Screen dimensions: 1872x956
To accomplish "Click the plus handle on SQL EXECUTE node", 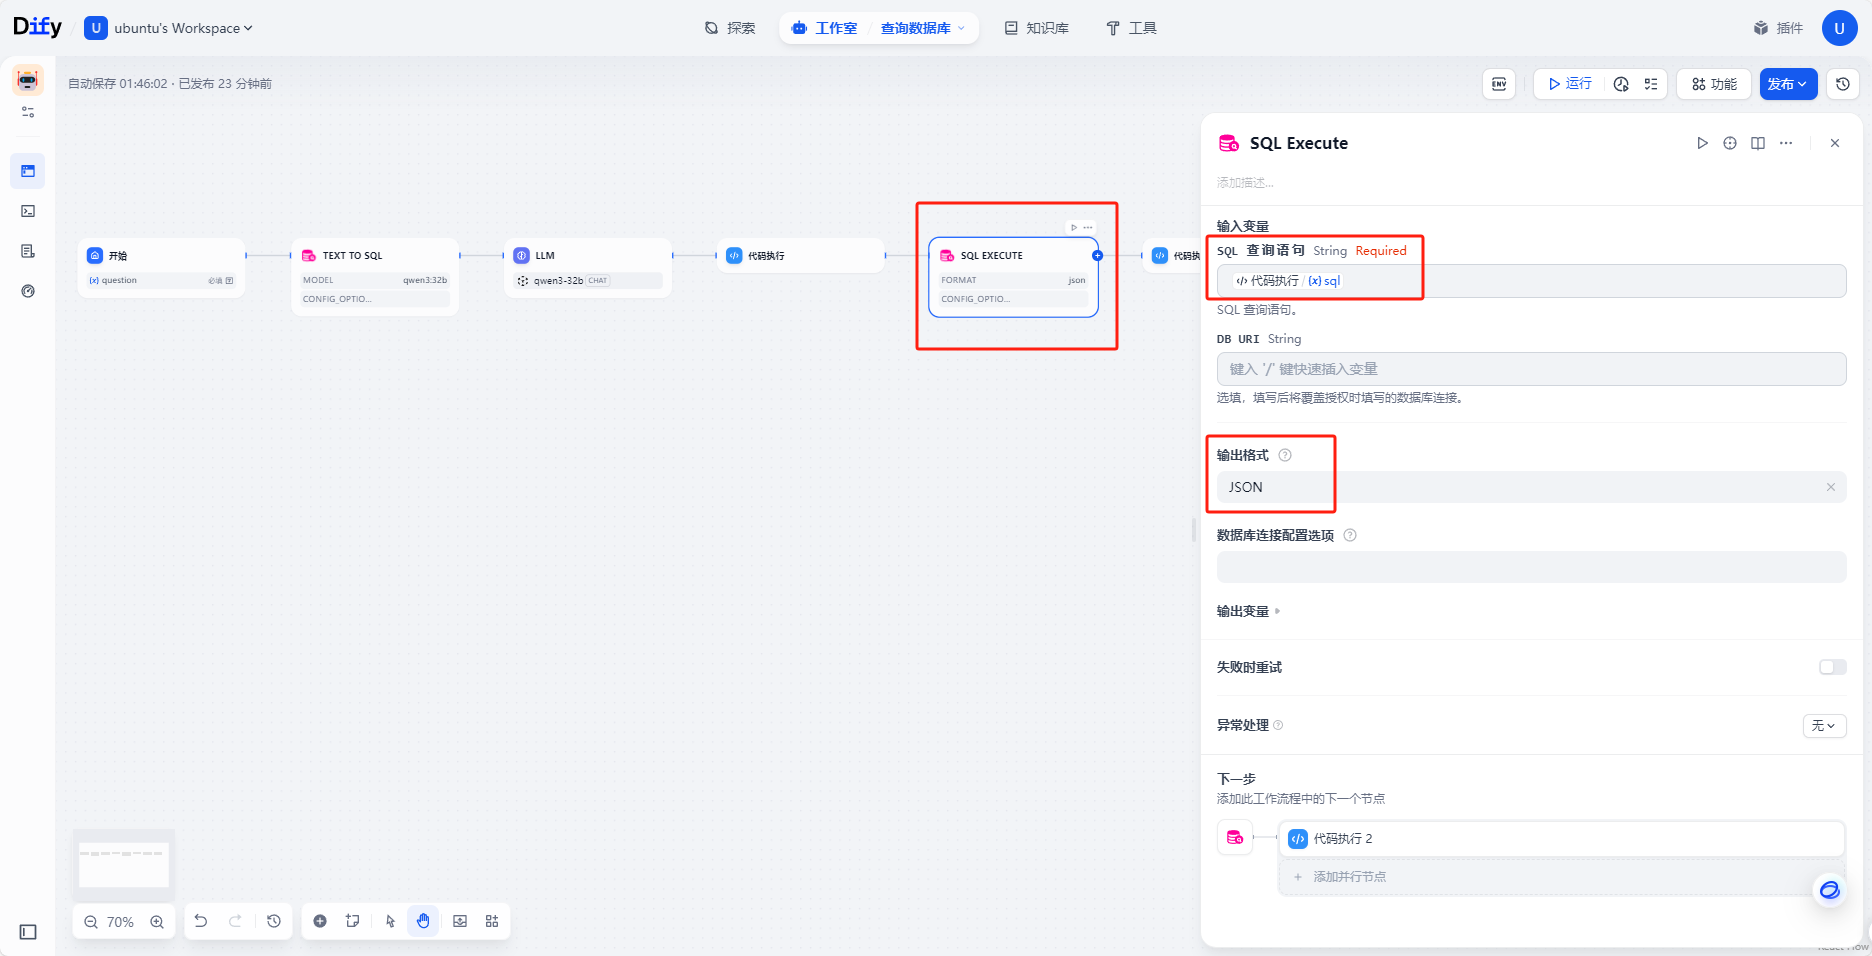I will point(1097,256).
